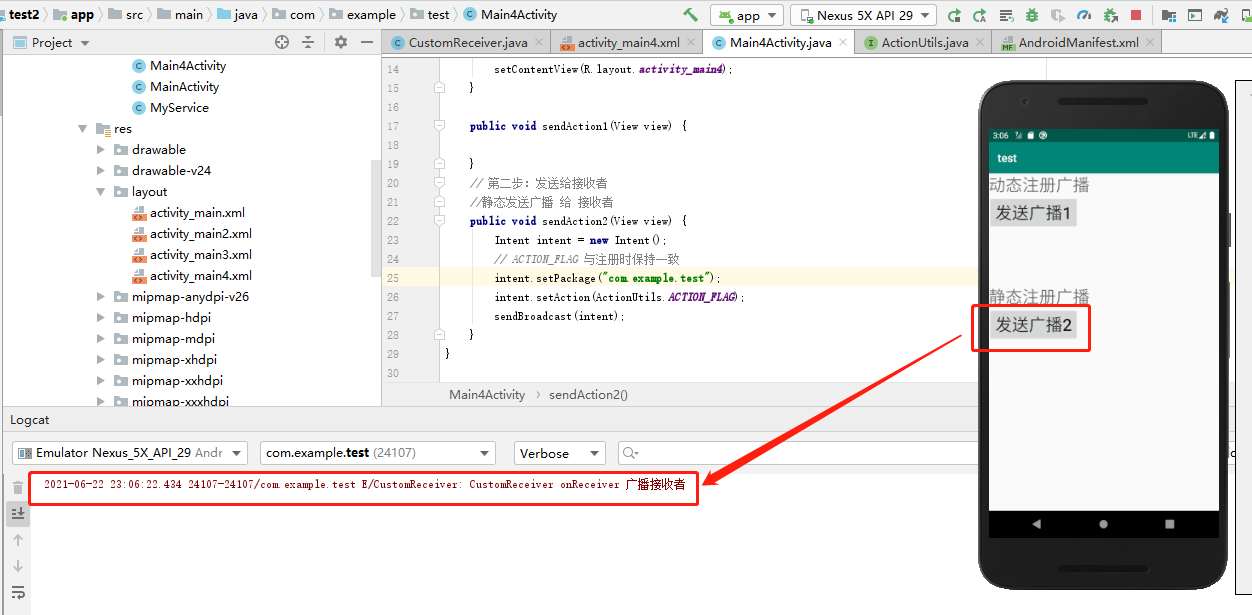Click the intent.setPackage code line
This screenshot has width=1252, height=615.
[607, 278]
